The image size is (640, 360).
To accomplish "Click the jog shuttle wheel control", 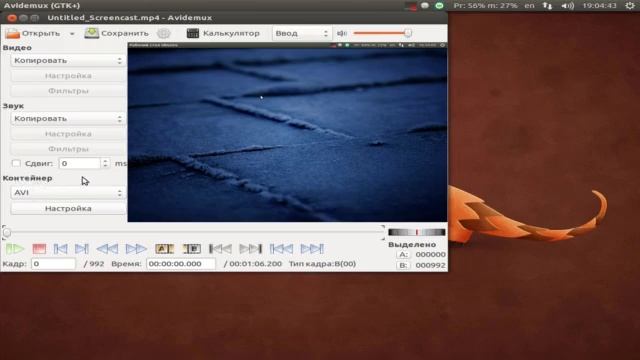I will [417, 232].
